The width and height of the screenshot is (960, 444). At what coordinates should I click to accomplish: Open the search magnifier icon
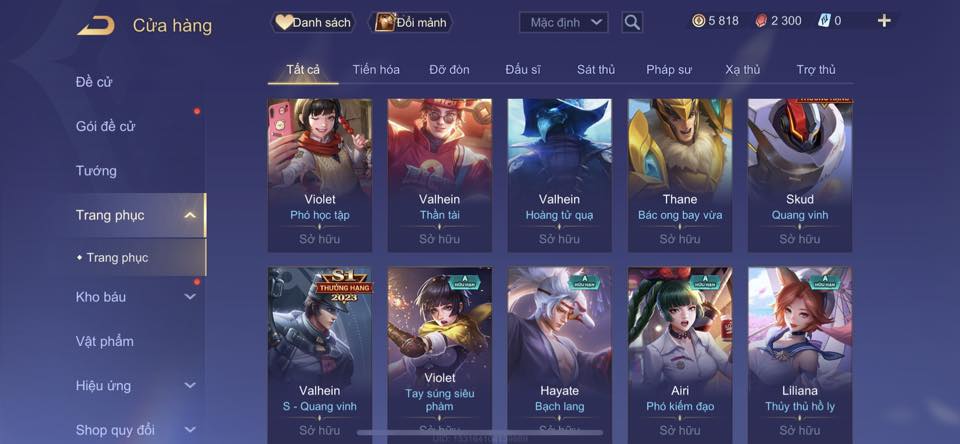(x=632, y=23)
